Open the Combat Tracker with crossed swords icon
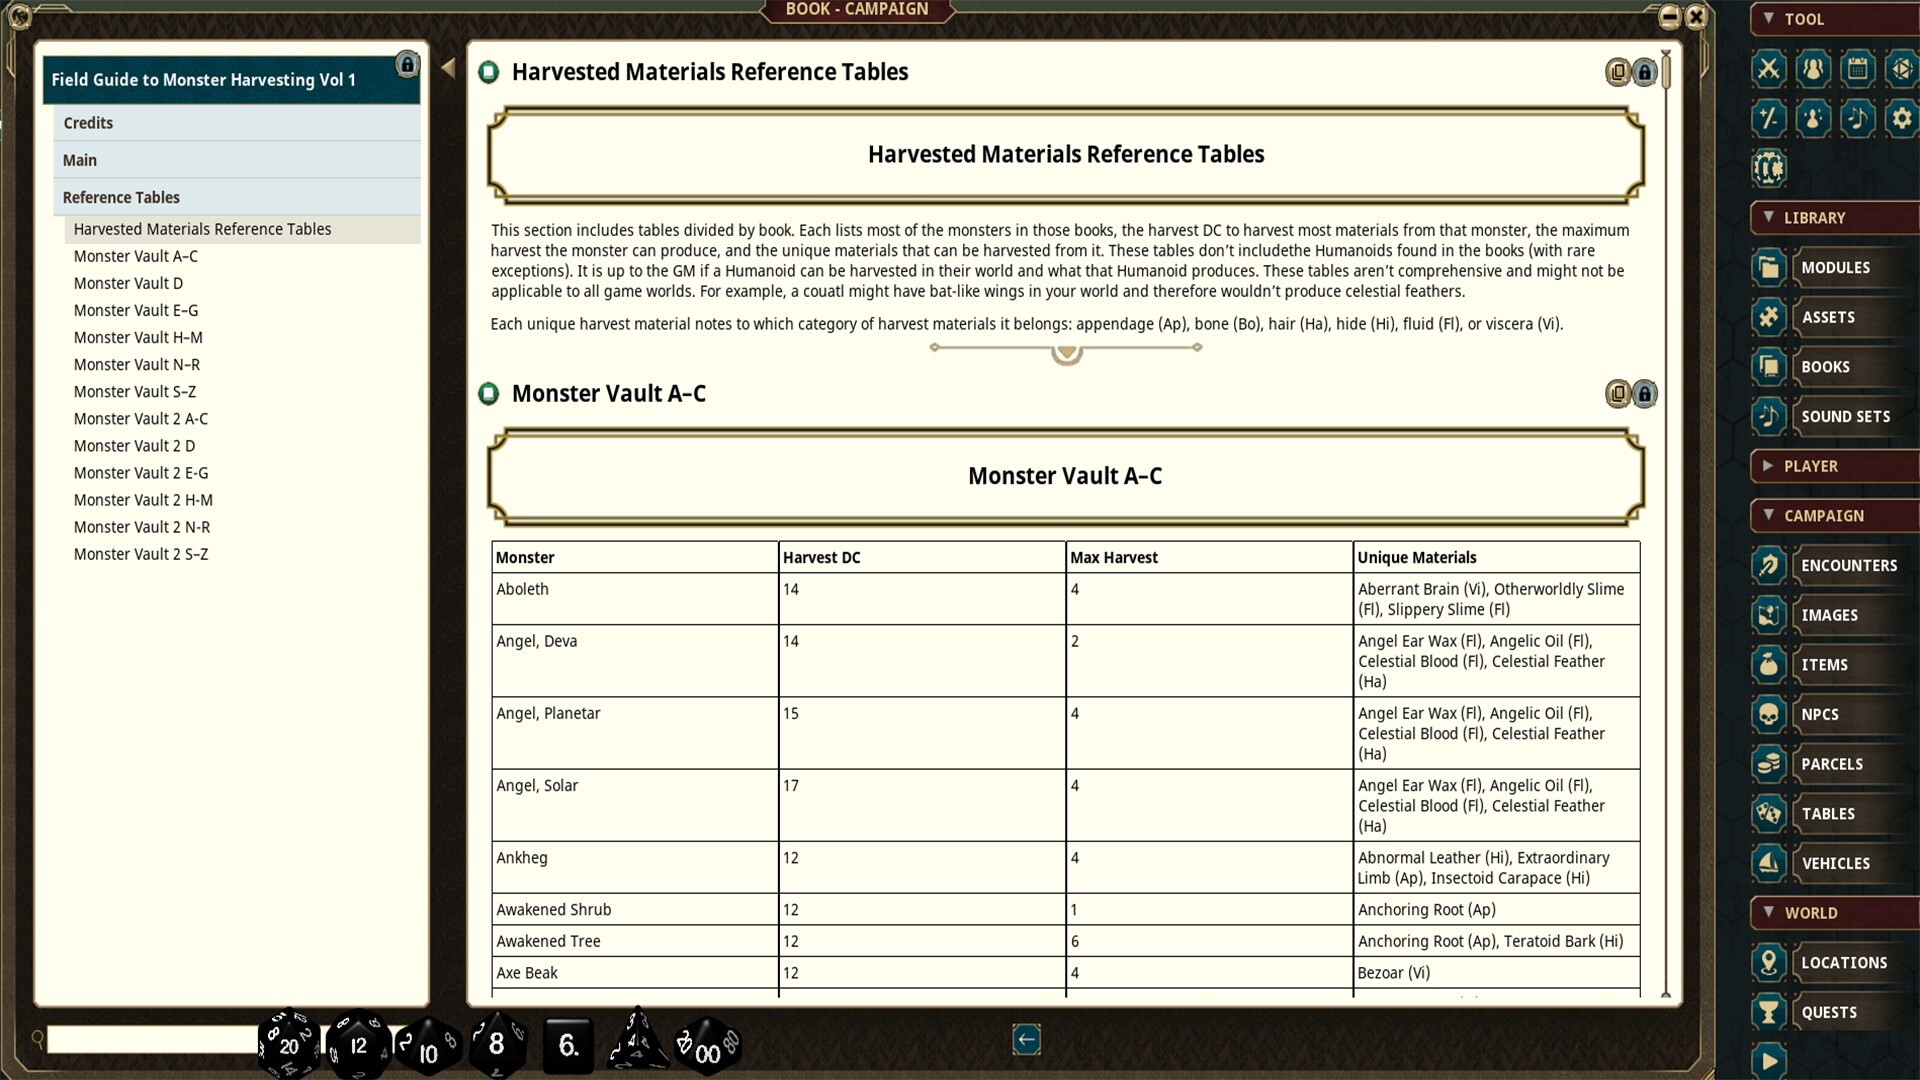The width and height of the screenshot is (1920, 1080). [x=1769, y=69]
